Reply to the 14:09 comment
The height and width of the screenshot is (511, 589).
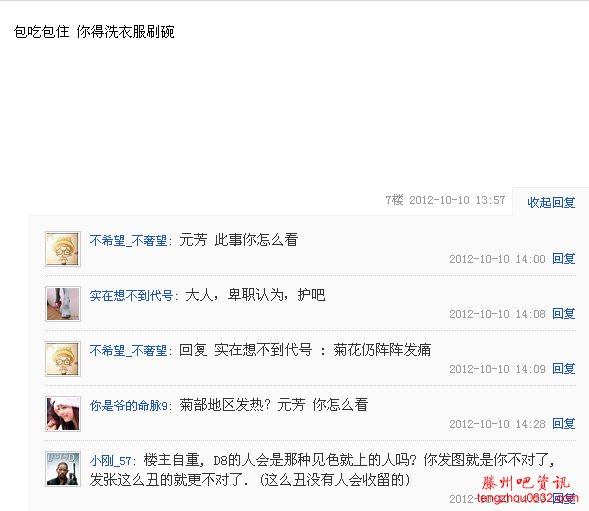(x=563, y=369)
